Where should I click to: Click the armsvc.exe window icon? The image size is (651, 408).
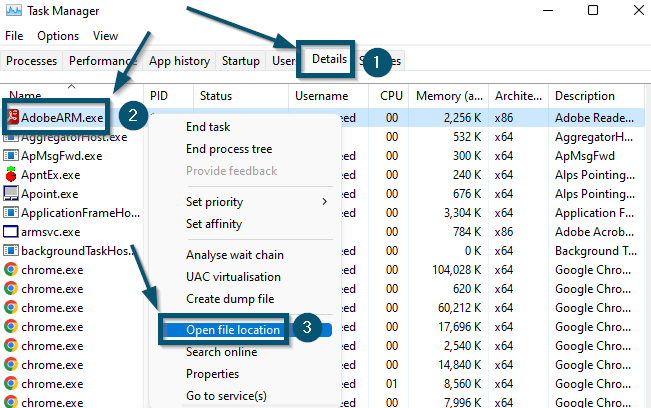click(11, 232)
